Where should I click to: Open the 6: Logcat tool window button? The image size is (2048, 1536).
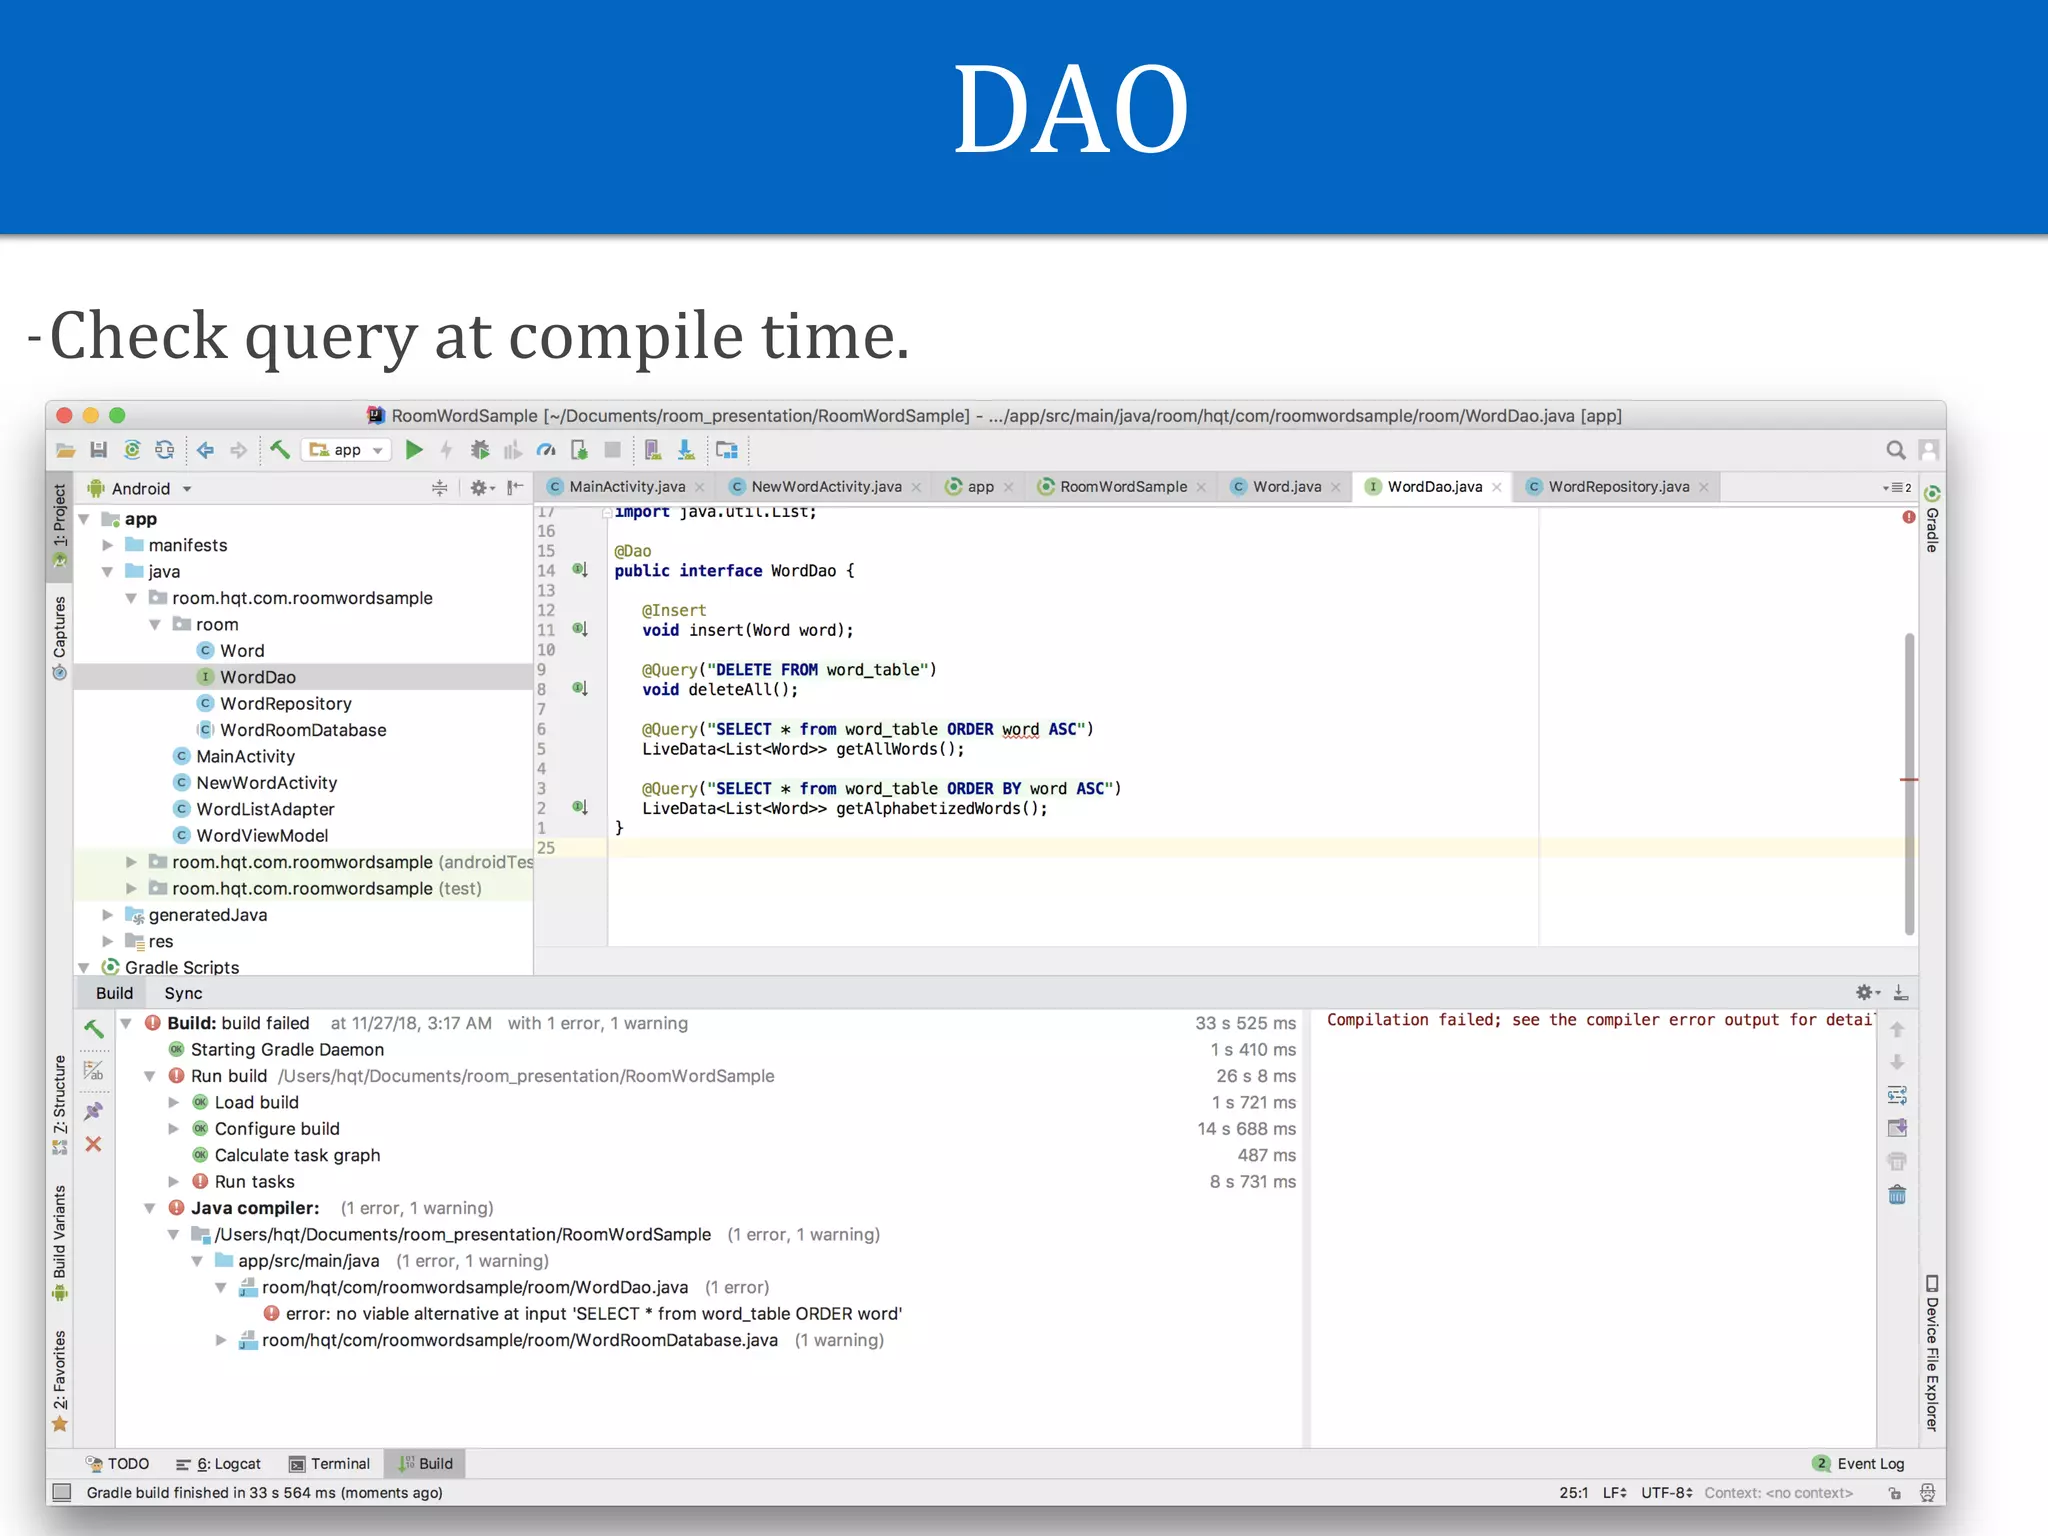click(x=218, y=1464)
